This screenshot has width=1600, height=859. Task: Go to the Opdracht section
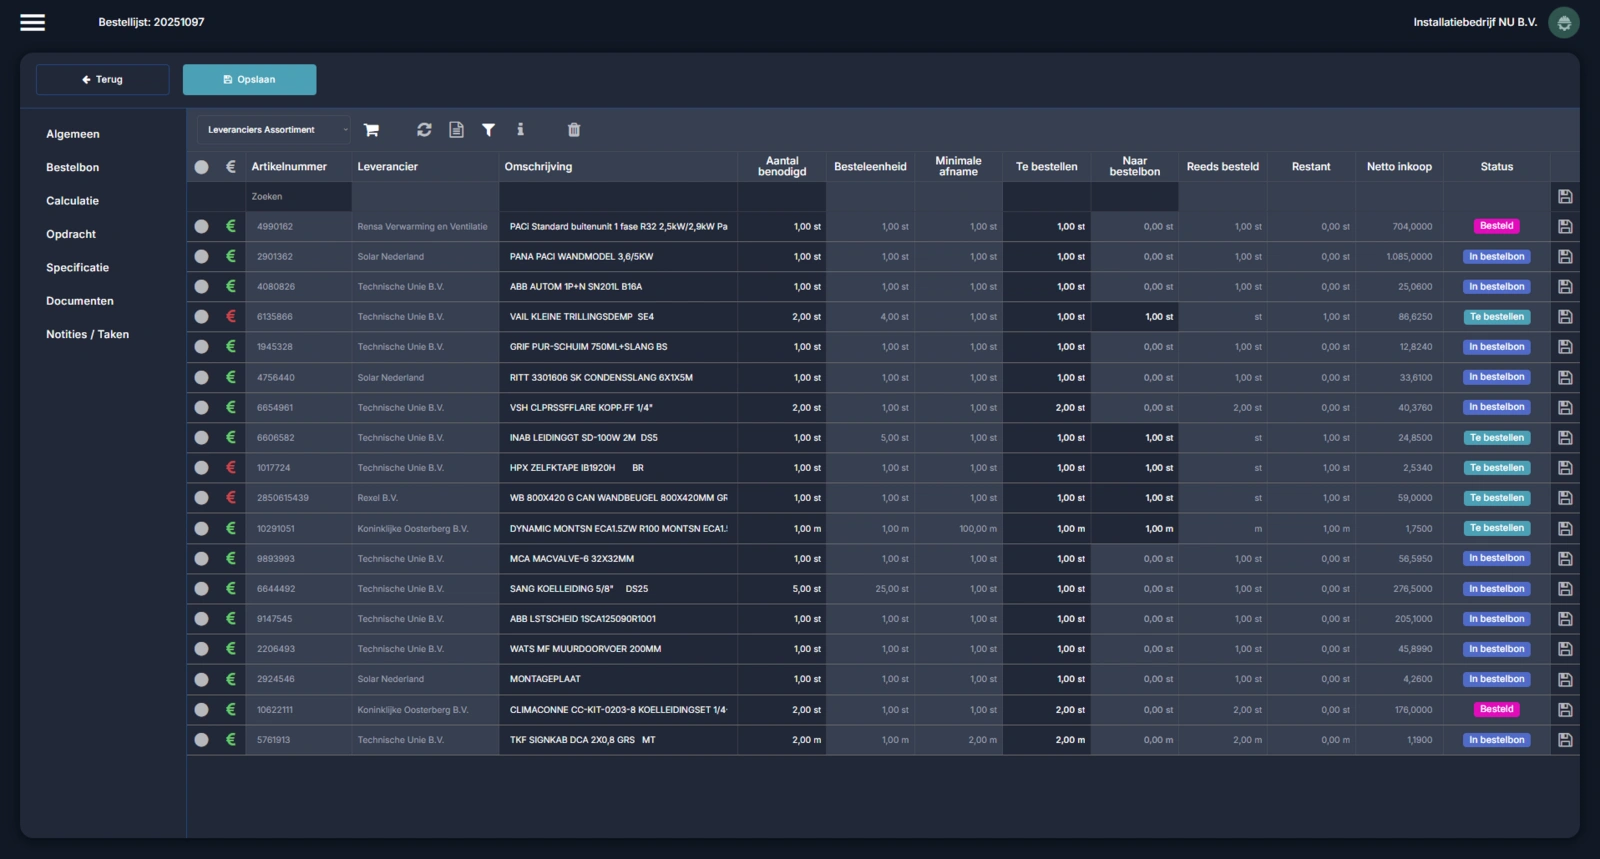pyautogui.click(x=71, y=234)
